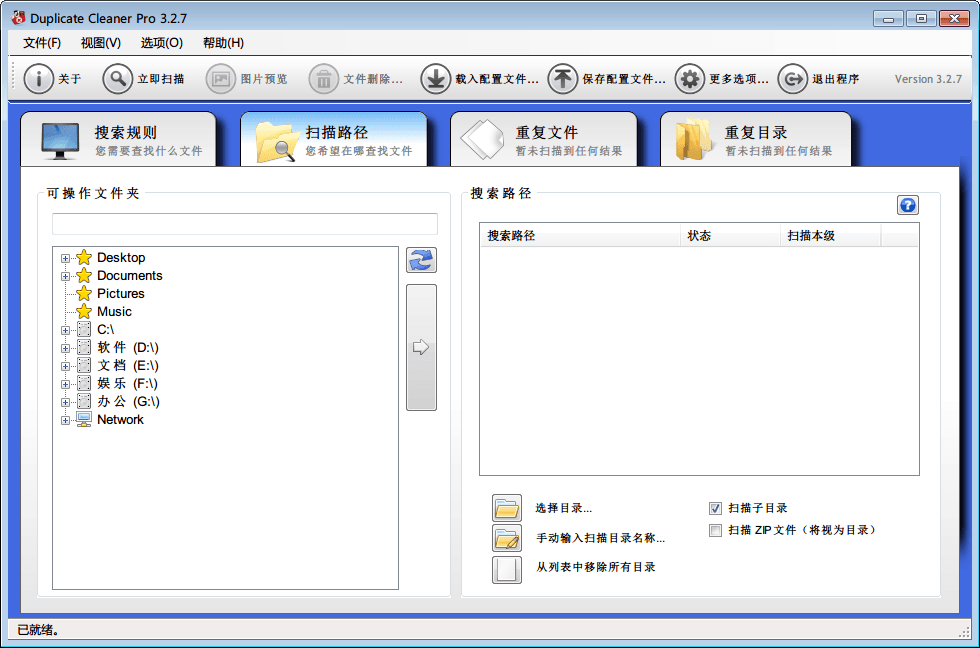Click the 图片预览 image preview icon

coord(221,79)
